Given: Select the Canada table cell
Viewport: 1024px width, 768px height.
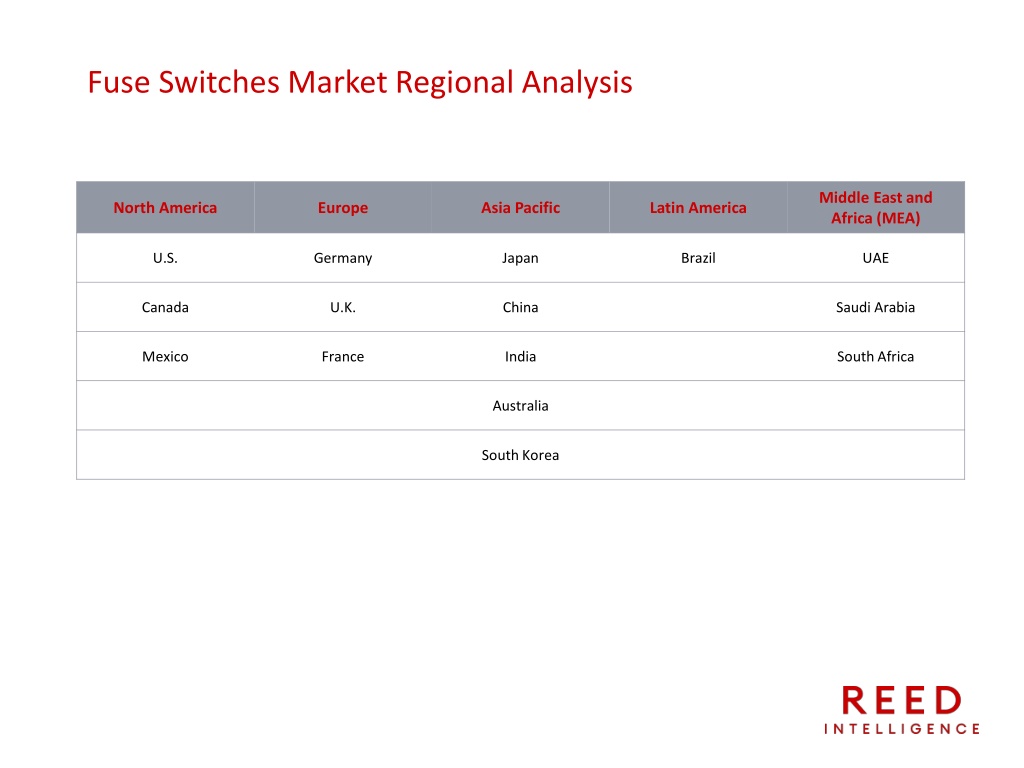Looking at the screenshot, I should click(x=165, y=307).
